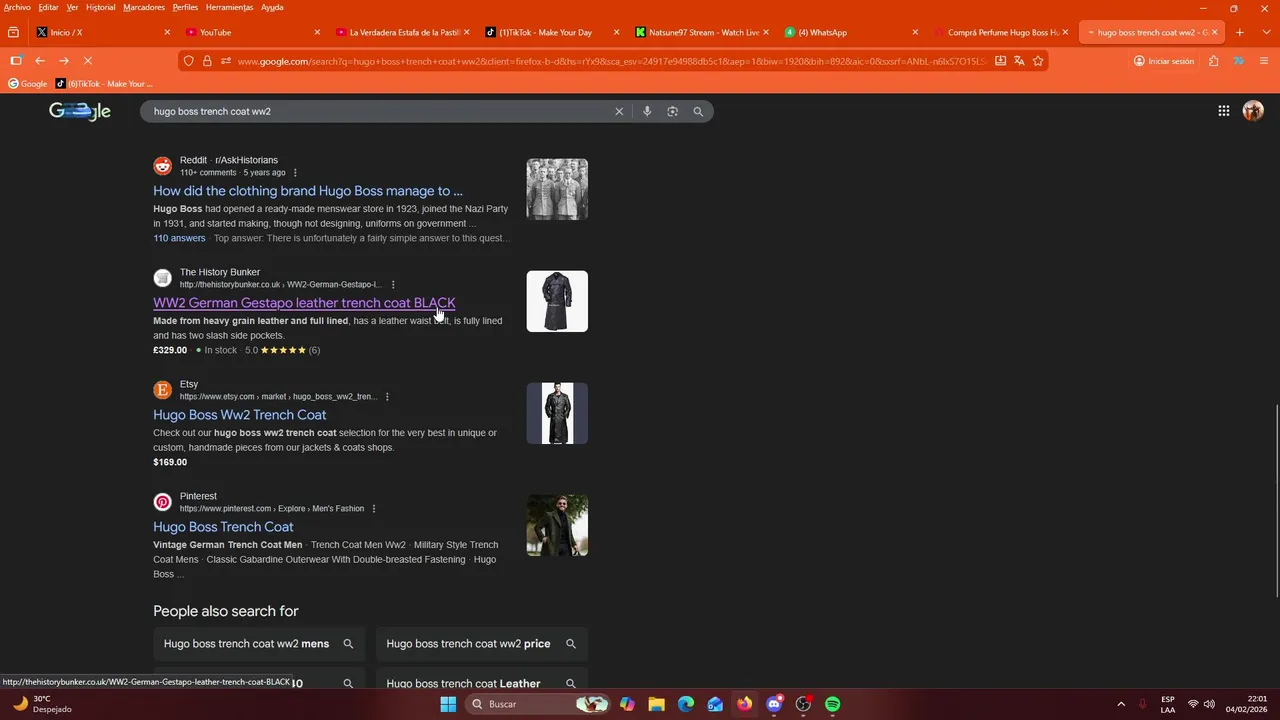The width and height of the screenshot is (1280, 720).
Task: Click the History Bunker coat thumbnail
Action: pos(557,301)
